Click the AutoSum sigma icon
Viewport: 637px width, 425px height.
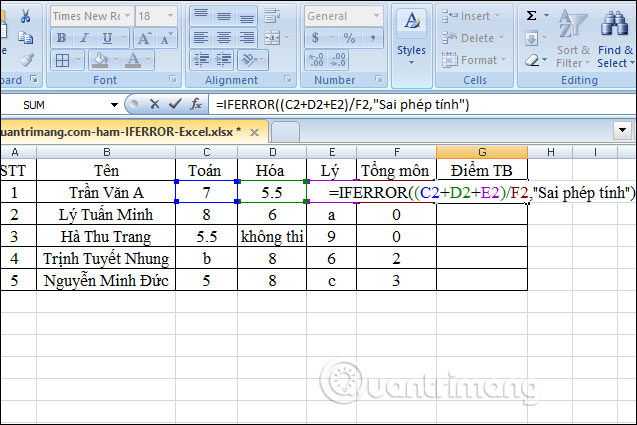[x=531, y=15]
